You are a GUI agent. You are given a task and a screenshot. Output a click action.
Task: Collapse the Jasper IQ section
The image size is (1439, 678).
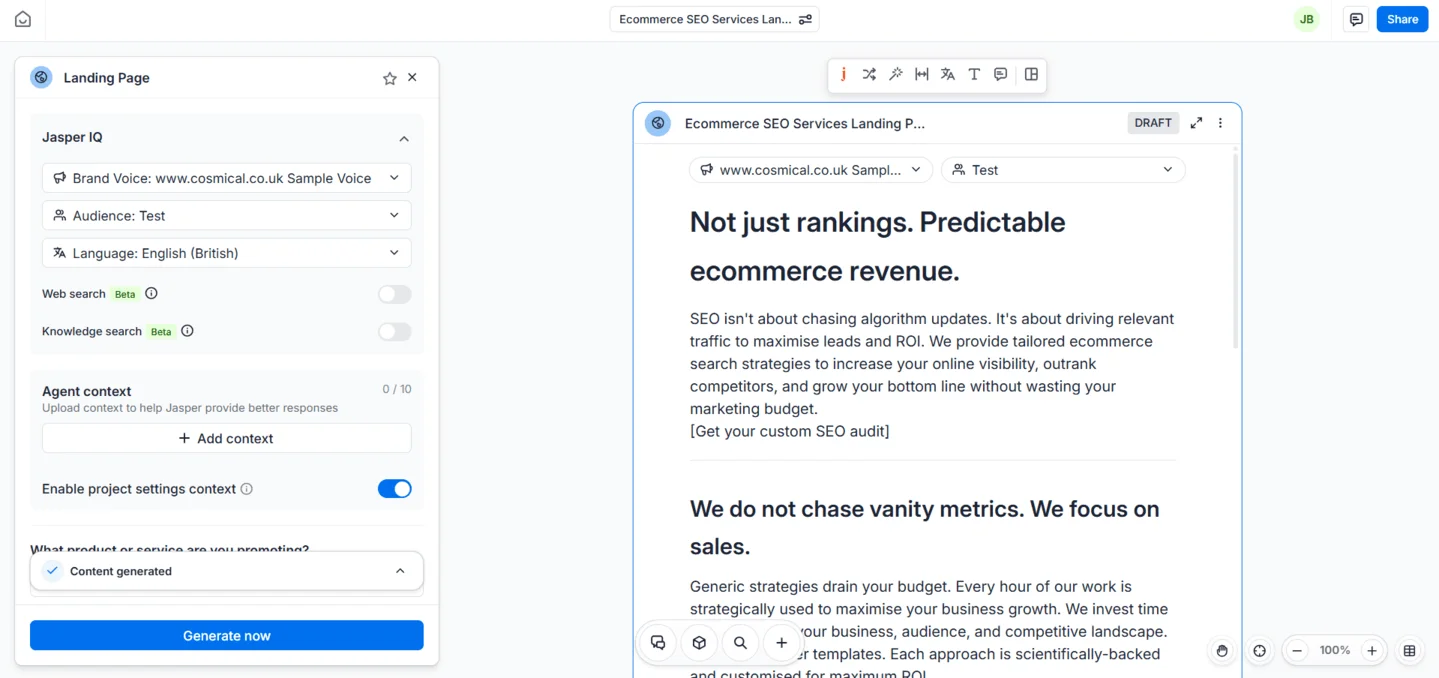[x=403, y=138]
